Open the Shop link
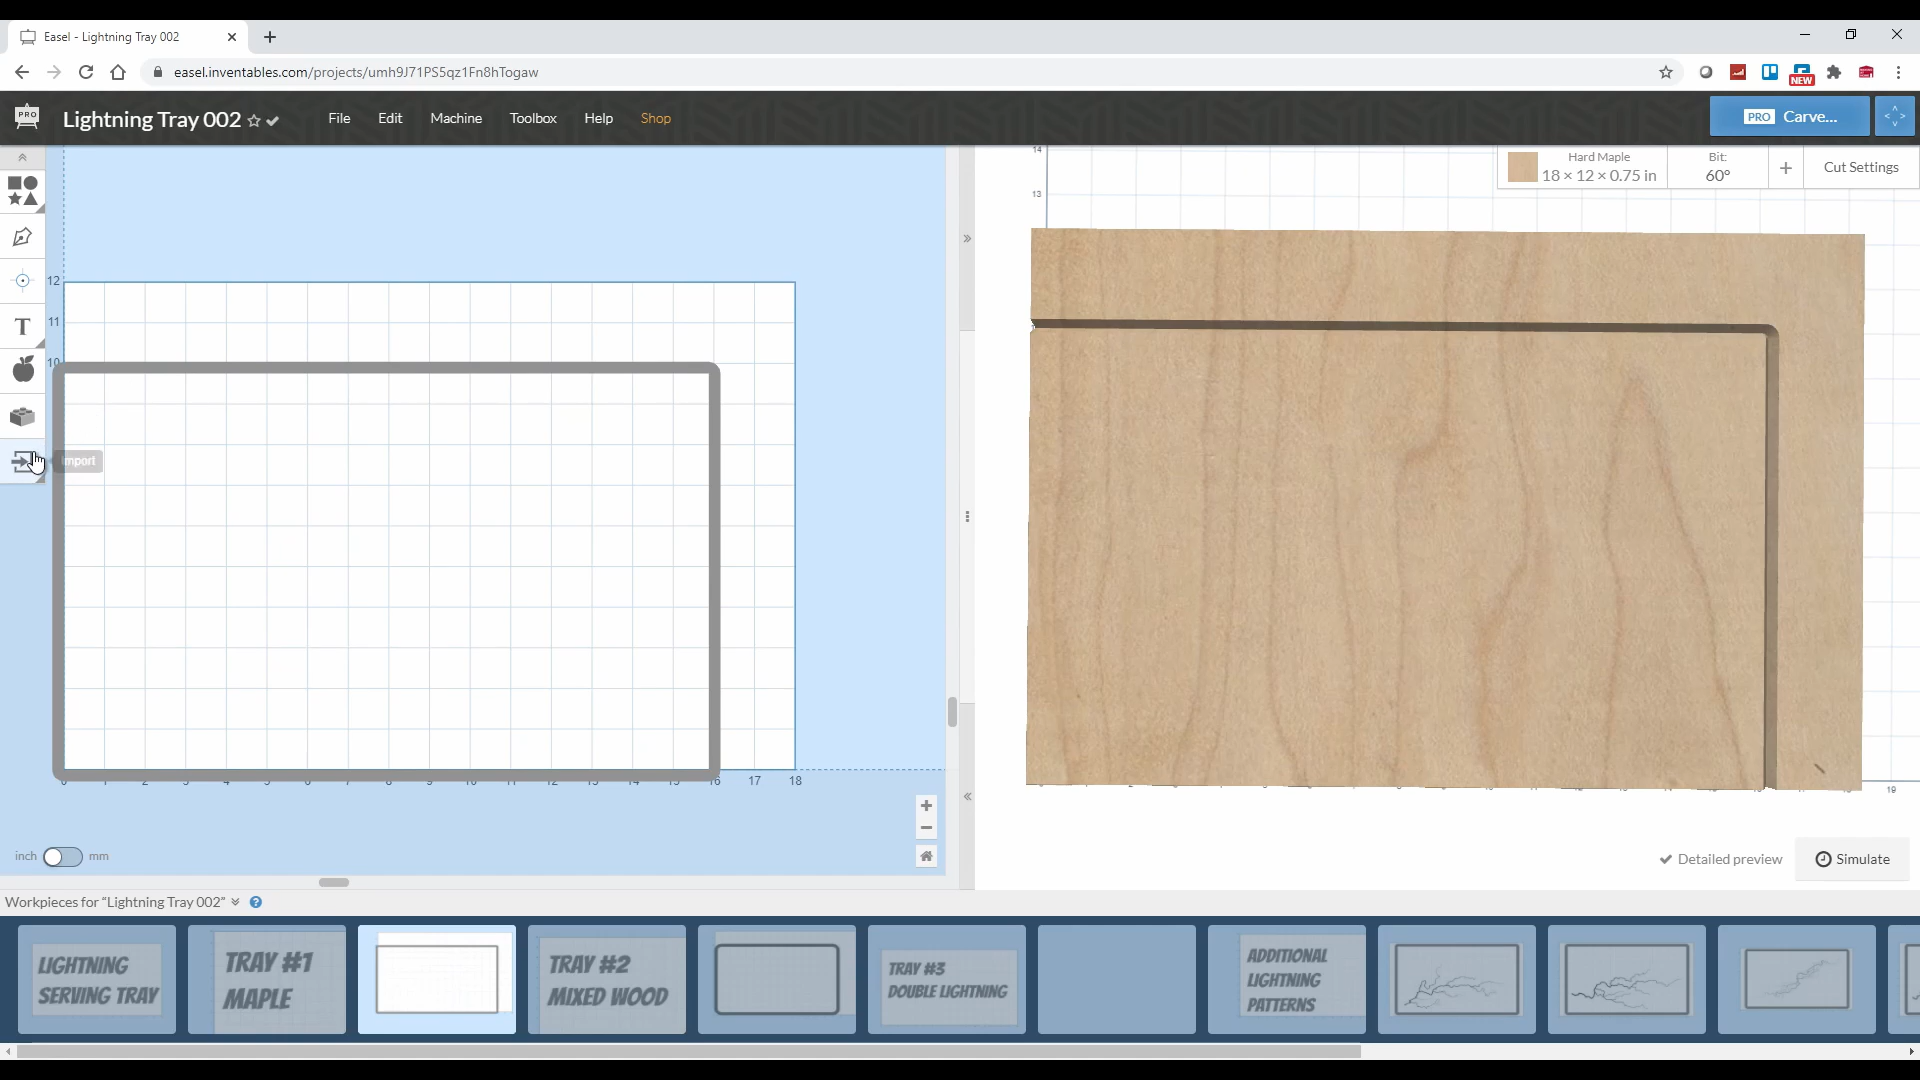The height and width of the screenshot is (1080, 1920). 656,118
